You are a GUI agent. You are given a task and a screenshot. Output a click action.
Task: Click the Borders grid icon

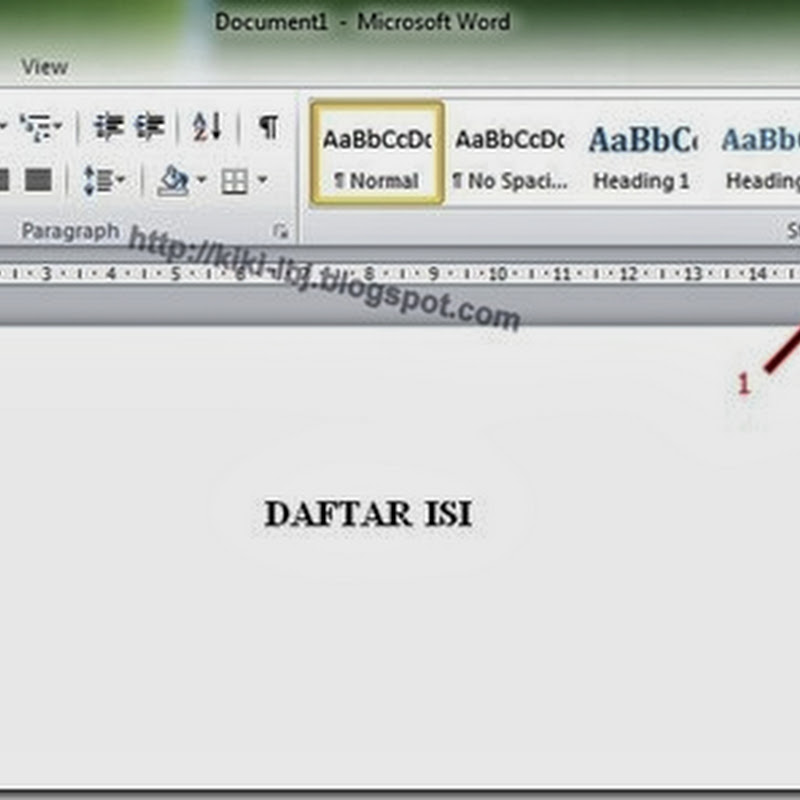(235, 181)
